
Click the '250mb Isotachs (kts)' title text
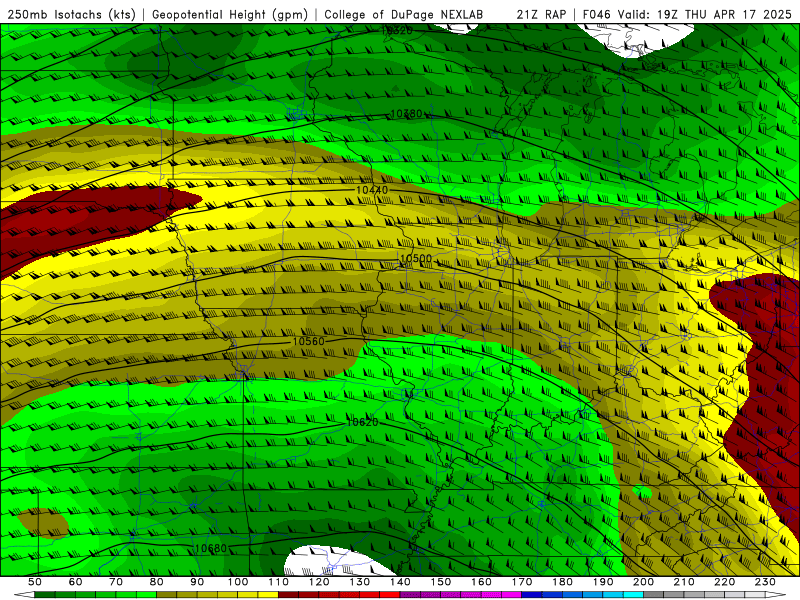71,14
